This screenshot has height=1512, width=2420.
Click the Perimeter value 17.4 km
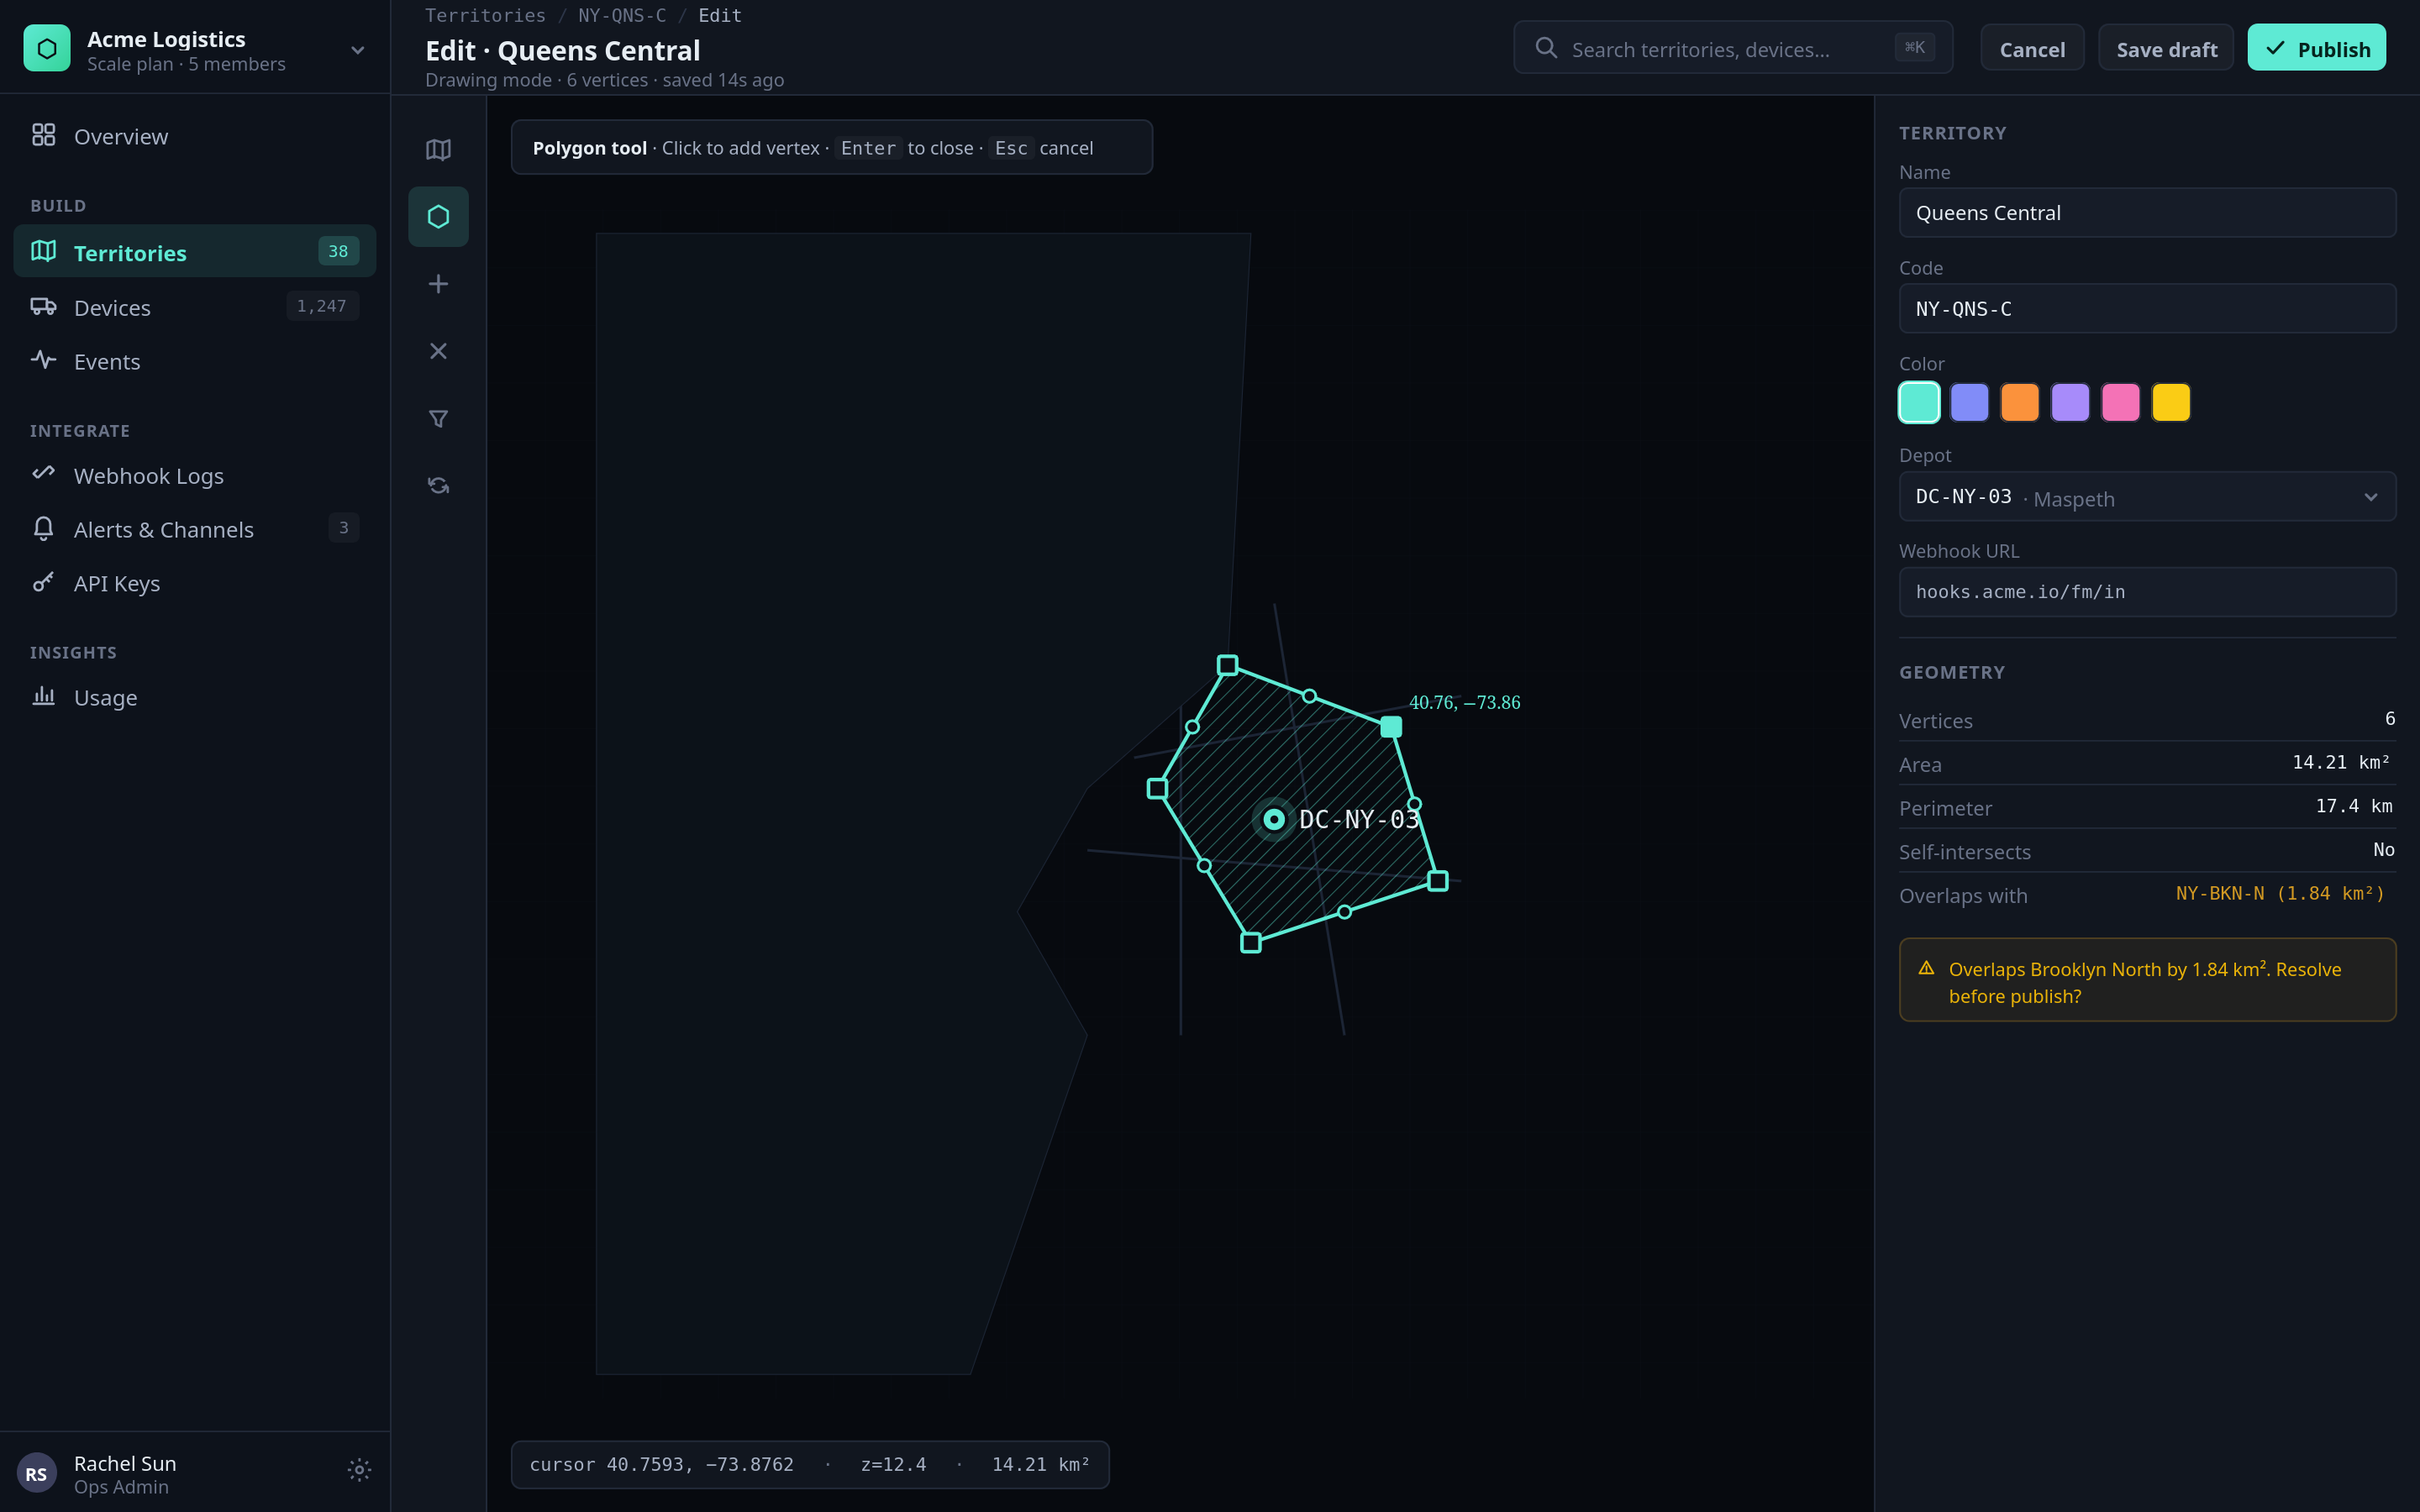(2353, 807)
